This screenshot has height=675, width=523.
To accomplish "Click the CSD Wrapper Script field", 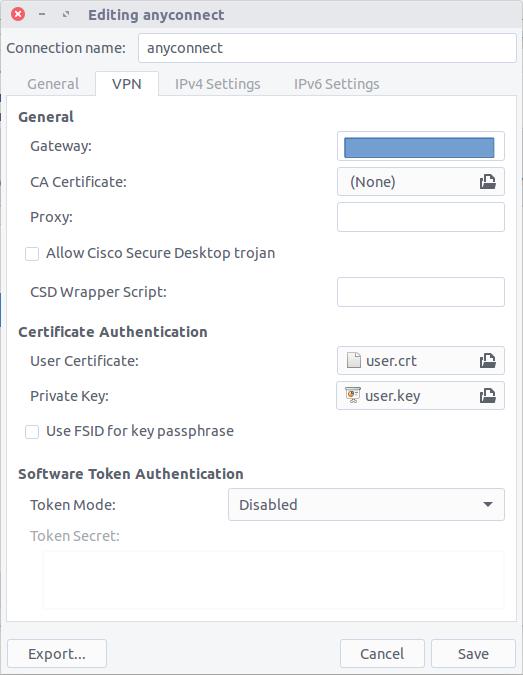I will pyautogui.click(x=421, y=292).
